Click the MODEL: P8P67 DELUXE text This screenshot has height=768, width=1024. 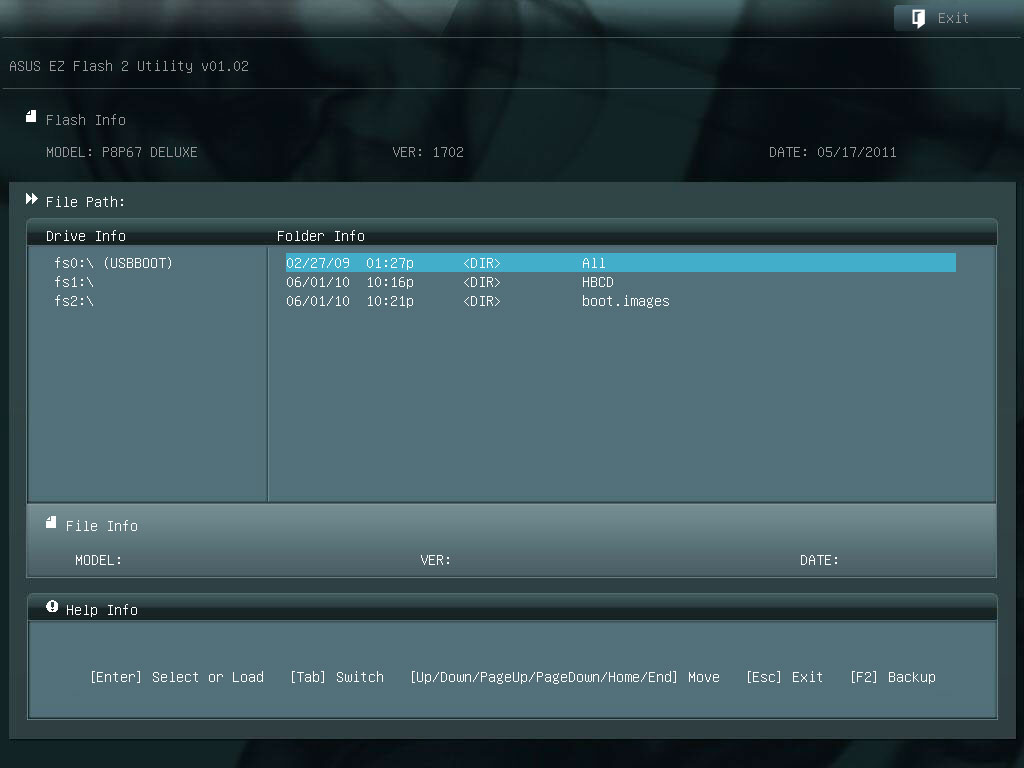point(121,152)
